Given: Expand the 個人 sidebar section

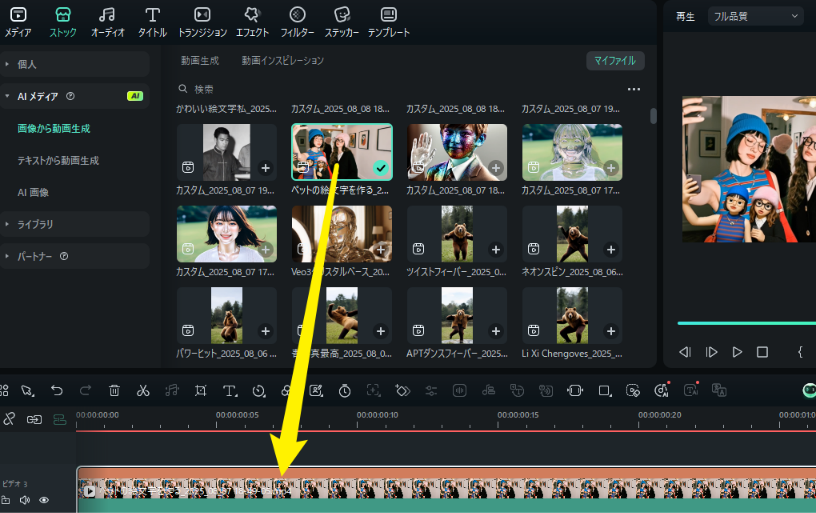Looking at the screenshot, I should 75,64.
